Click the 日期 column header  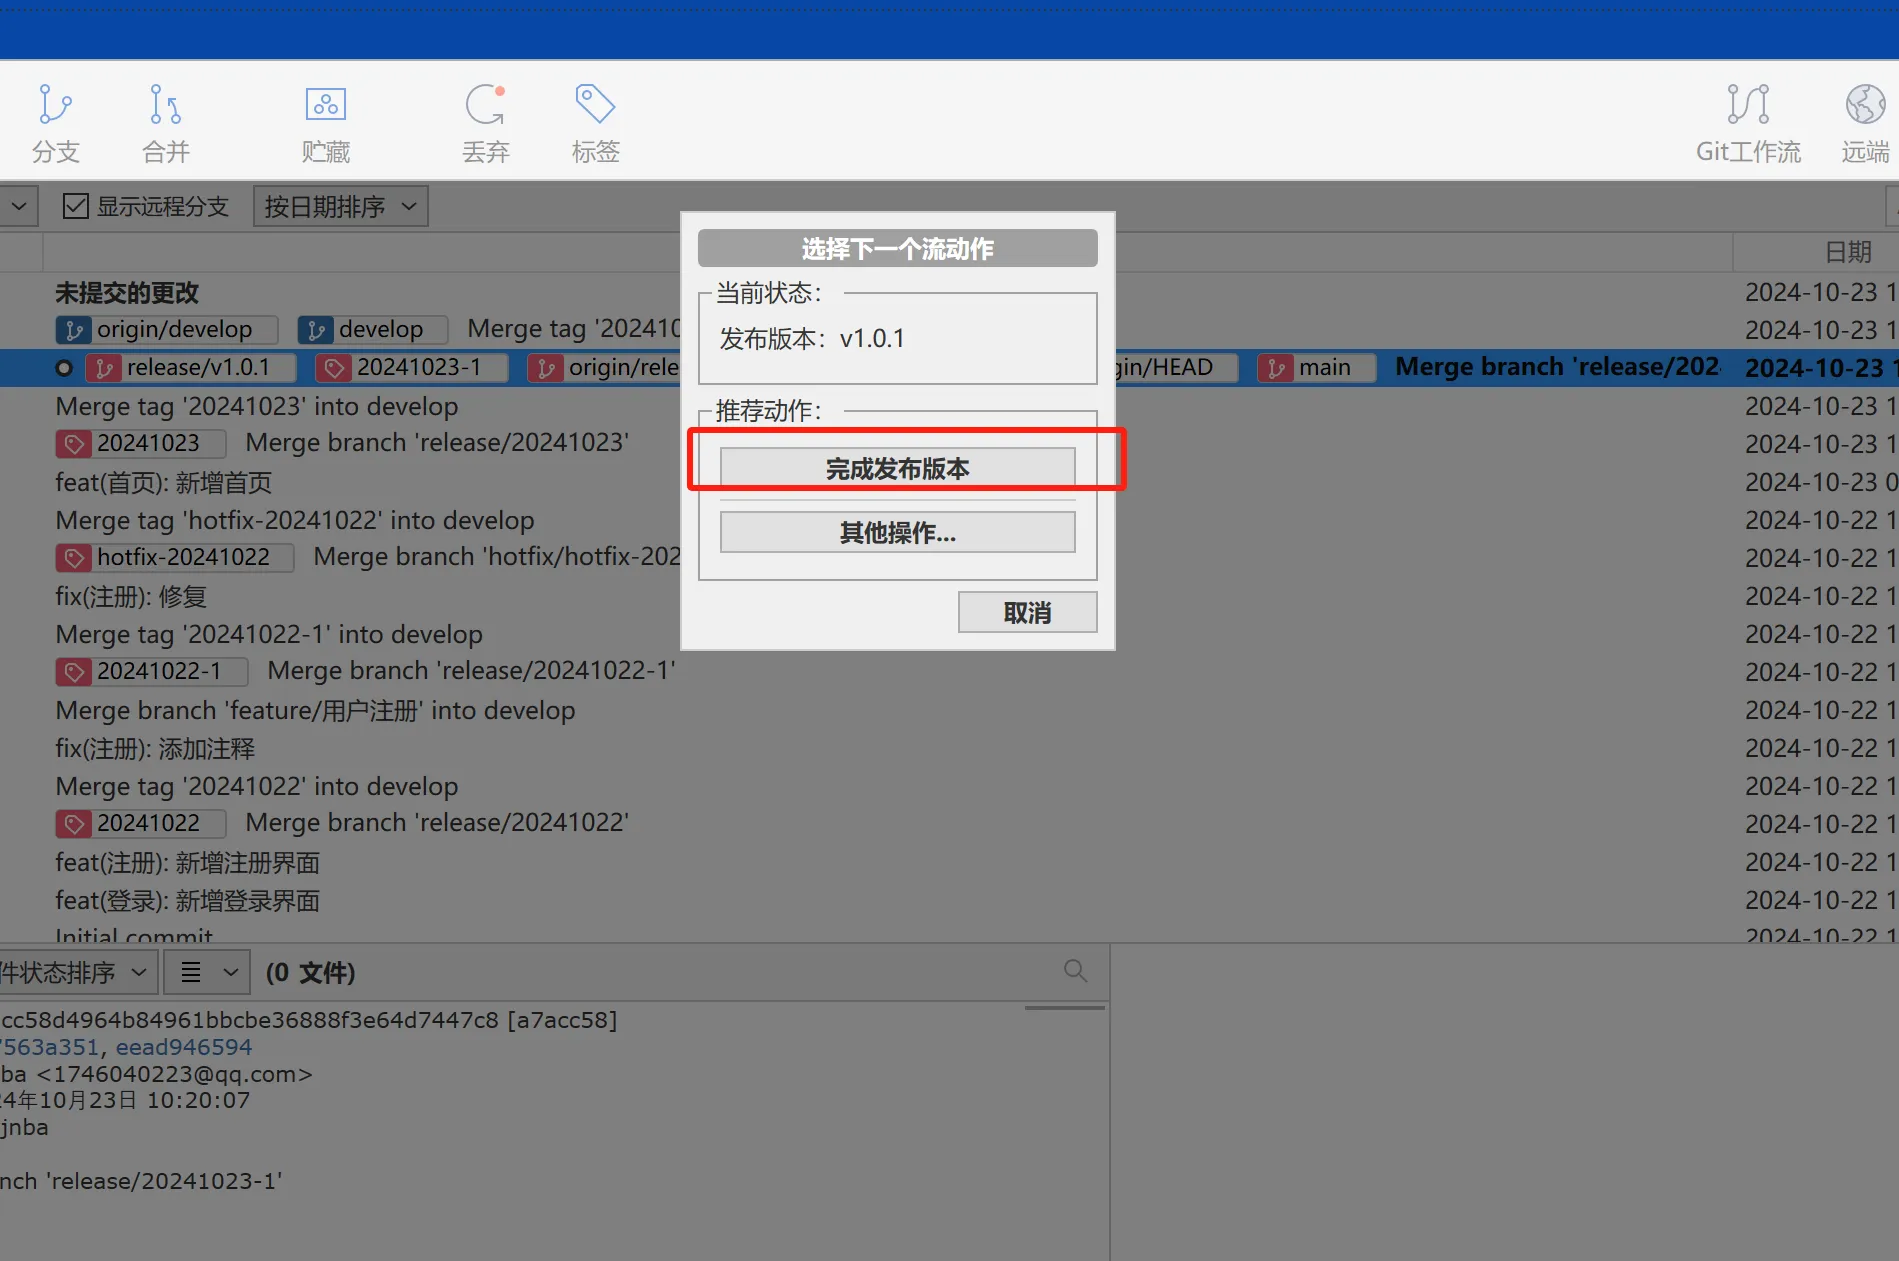pyautogui.click(x=1847, y=252)
